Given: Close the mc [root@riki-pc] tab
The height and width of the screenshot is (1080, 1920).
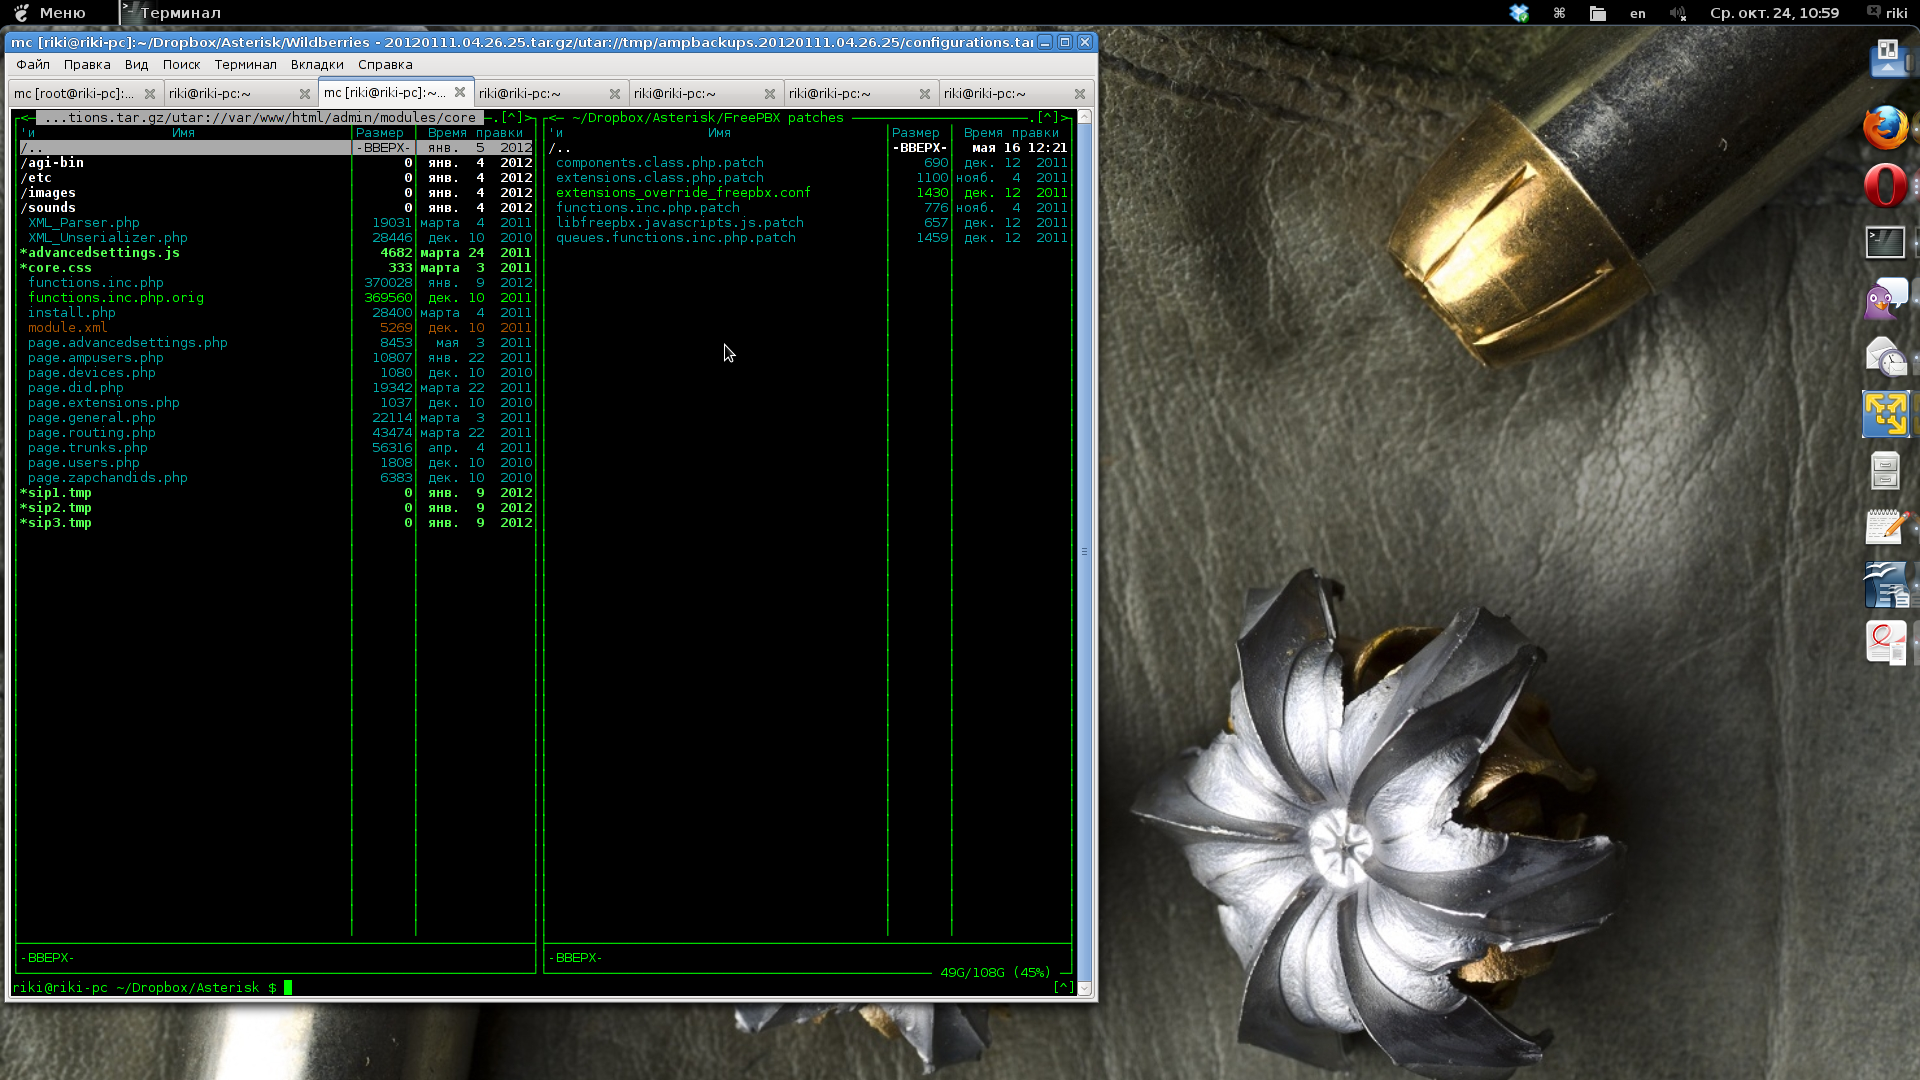Looking at the screenshot, I should (x=150, y=93).
